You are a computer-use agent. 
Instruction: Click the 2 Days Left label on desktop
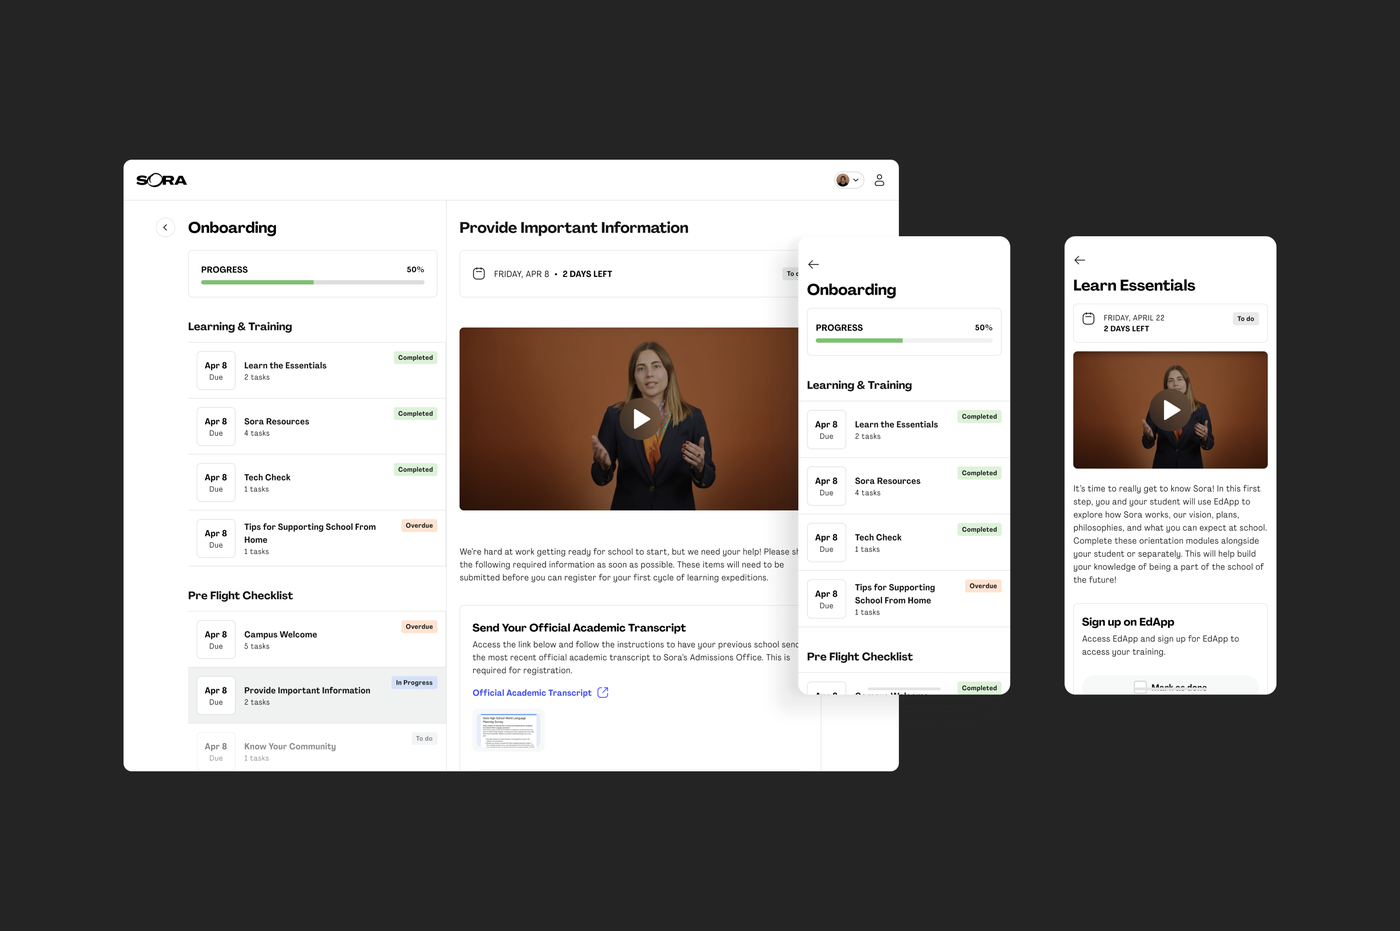[587, 274]
